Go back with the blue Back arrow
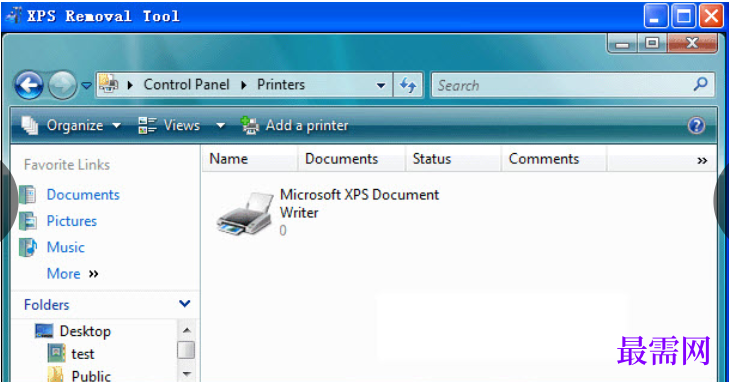Screen dimensions: 729x382 click(x=29, y=85)
